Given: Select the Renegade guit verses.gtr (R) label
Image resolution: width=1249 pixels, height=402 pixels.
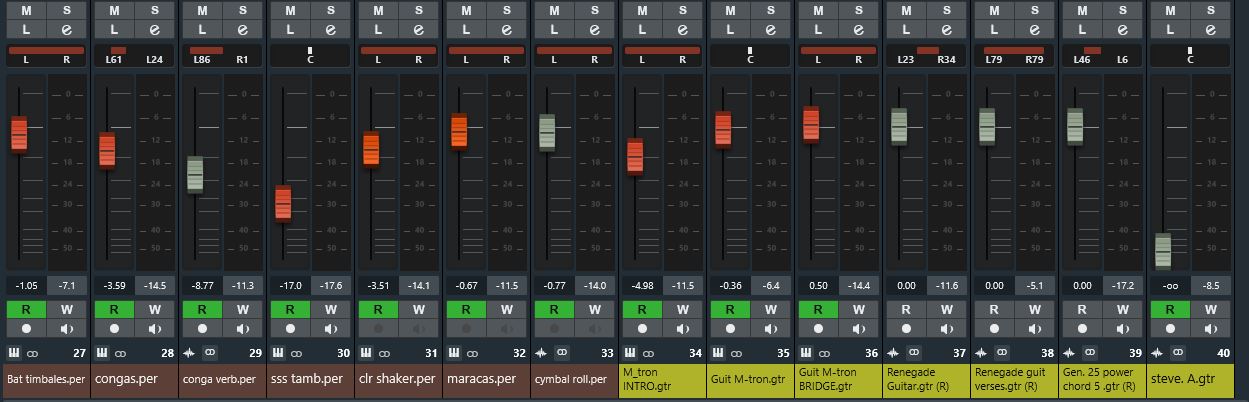Looking at the screenshot, I should (x=1014, y=380).
